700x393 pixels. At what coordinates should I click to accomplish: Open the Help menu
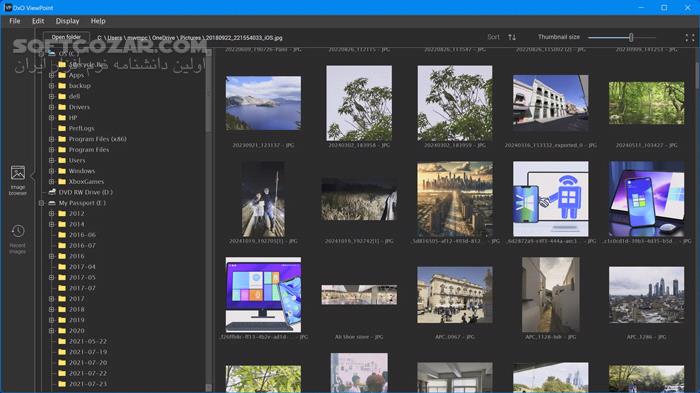point(98,21)
